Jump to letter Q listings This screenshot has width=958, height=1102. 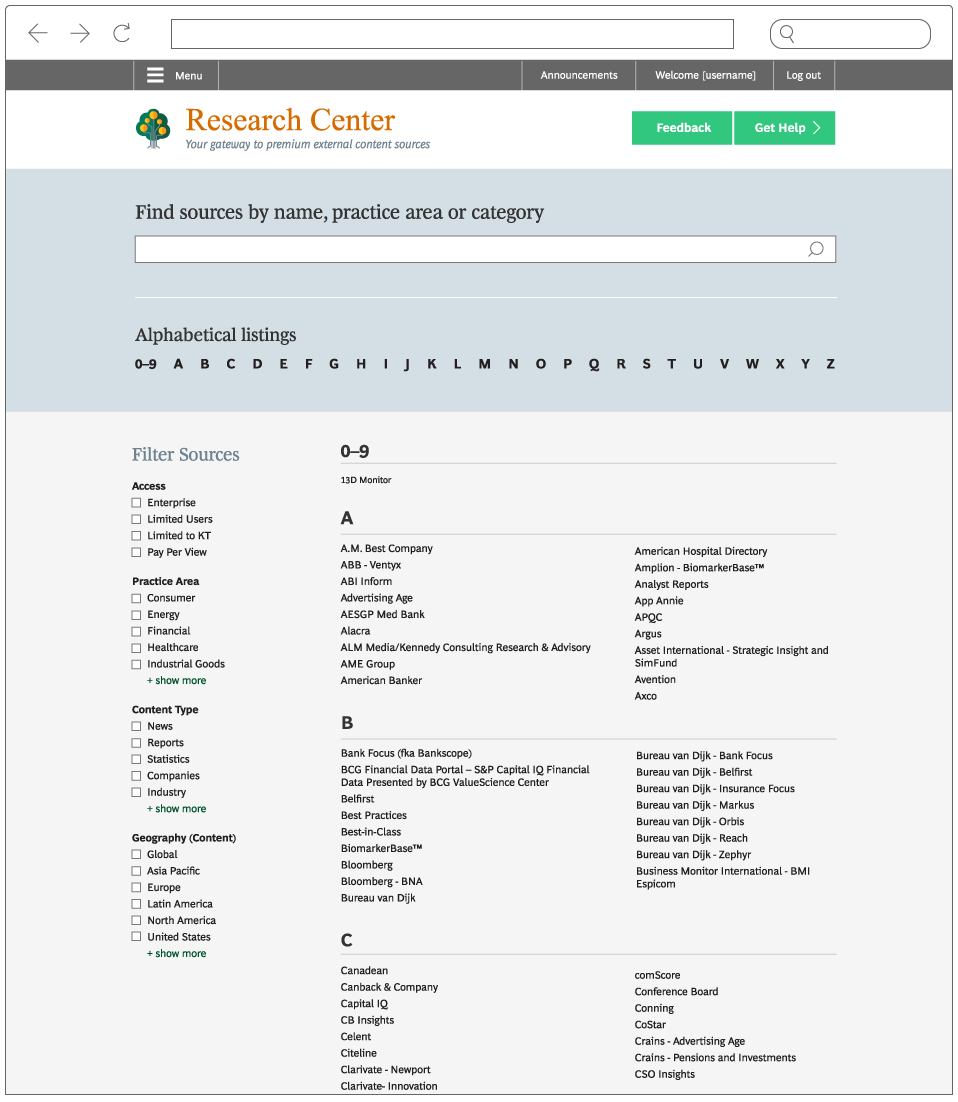pyautogui.click(x=594, y=364)
